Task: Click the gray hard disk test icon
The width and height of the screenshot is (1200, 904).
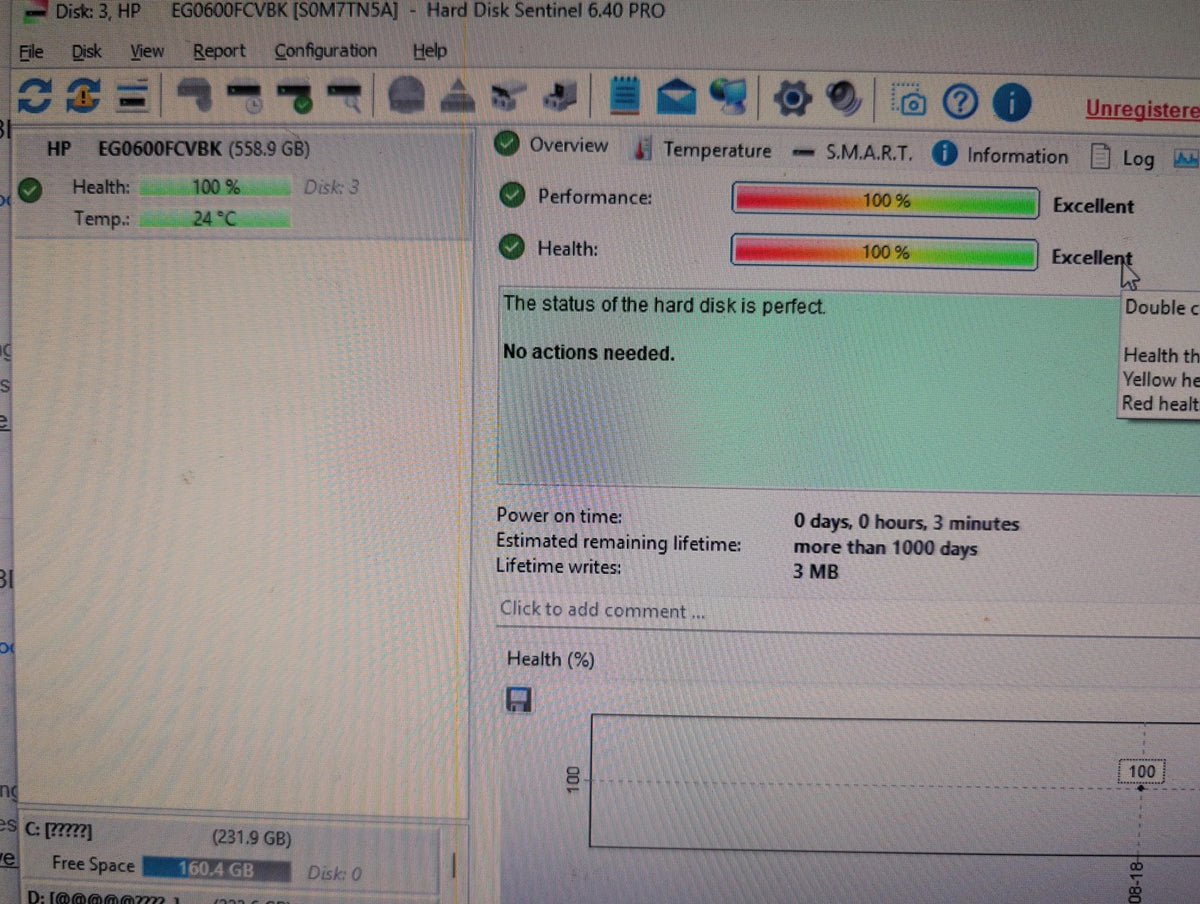Action: click(x=193, y=98)
